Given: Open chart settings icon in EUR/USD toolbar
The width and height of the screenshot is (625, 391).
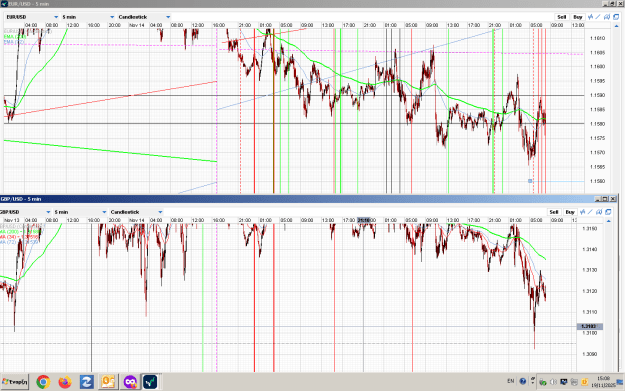Looking at the screenshot, I should coord(607,17).
